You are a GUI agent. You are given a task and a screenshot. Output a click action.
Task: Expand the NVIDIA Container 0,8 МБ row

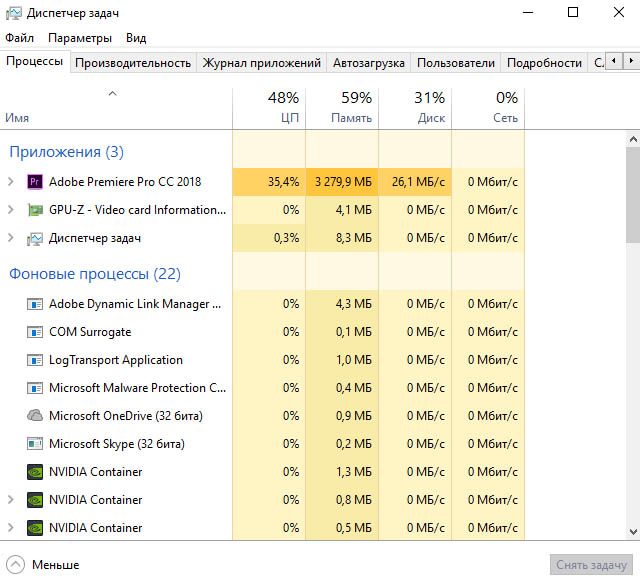(11, 499)
